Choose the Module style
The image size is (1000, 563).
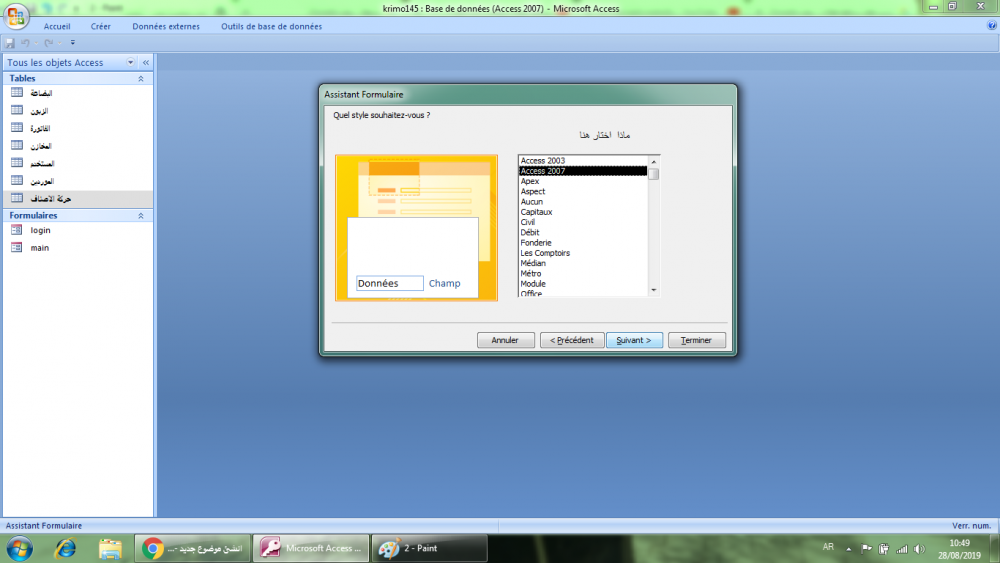click(x=583, y=284)
